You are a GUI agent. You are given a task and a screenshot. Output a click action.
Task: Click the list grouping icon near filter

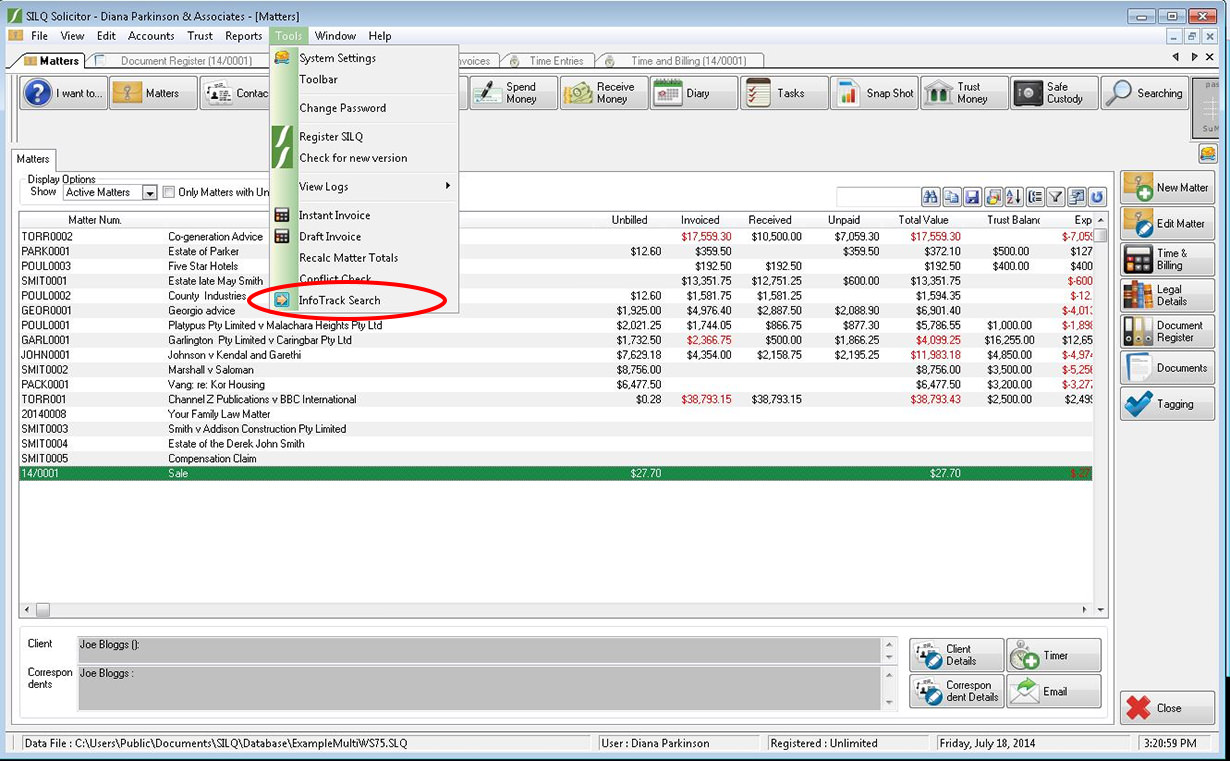[1035, 197]
